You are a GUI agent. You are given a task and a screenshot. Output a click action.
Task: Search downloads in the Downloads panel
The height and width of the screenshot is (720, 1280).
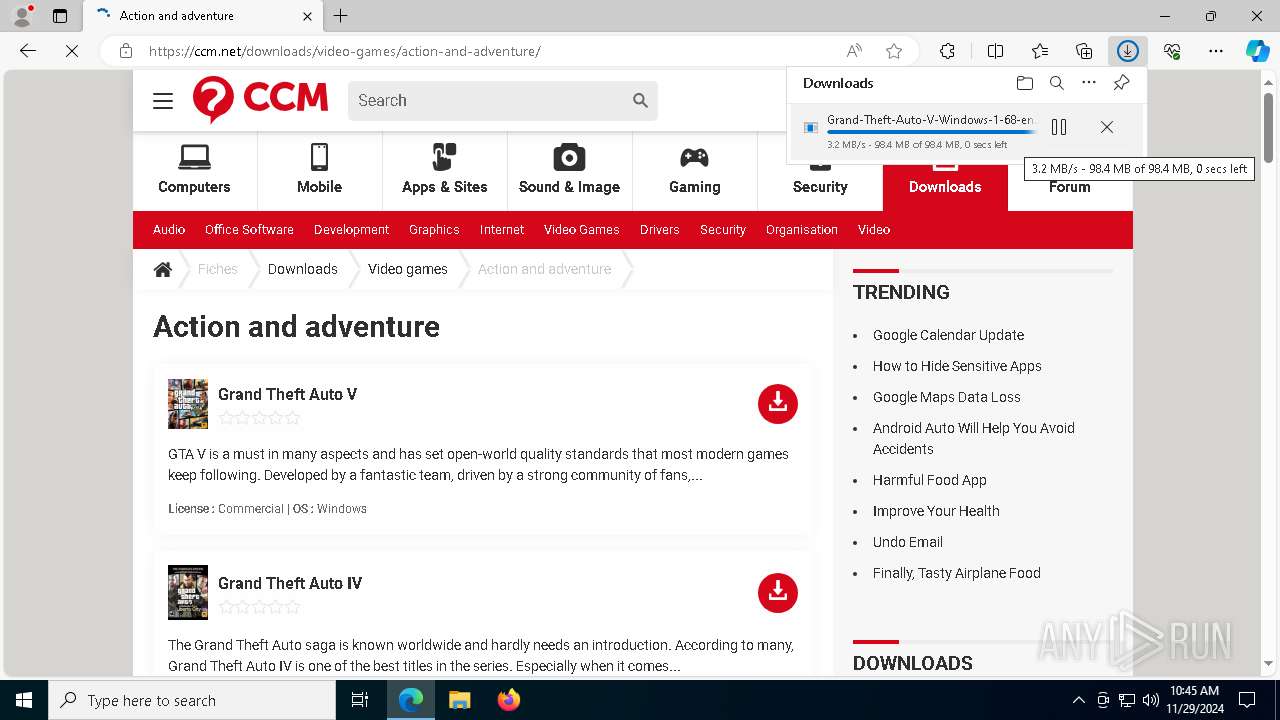[x=1056, y=83]
